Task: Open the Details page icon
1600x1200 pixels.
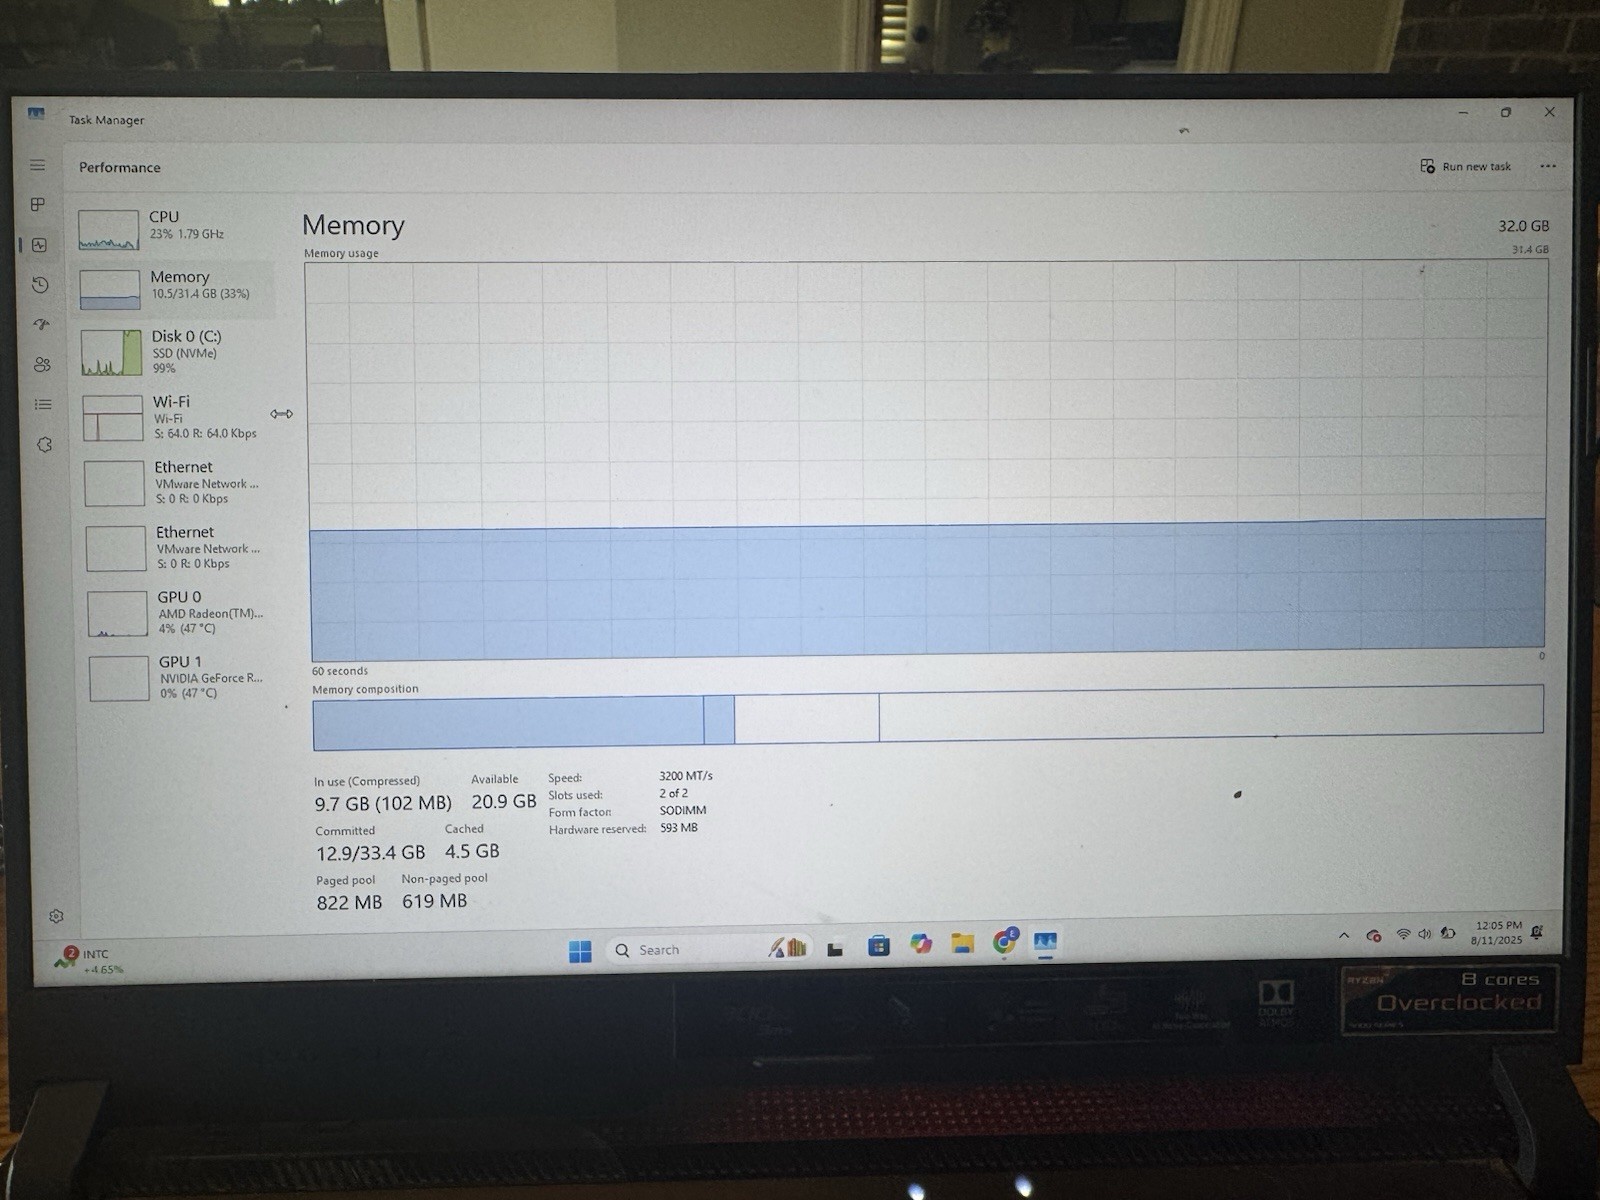Action: coord(43,404)
